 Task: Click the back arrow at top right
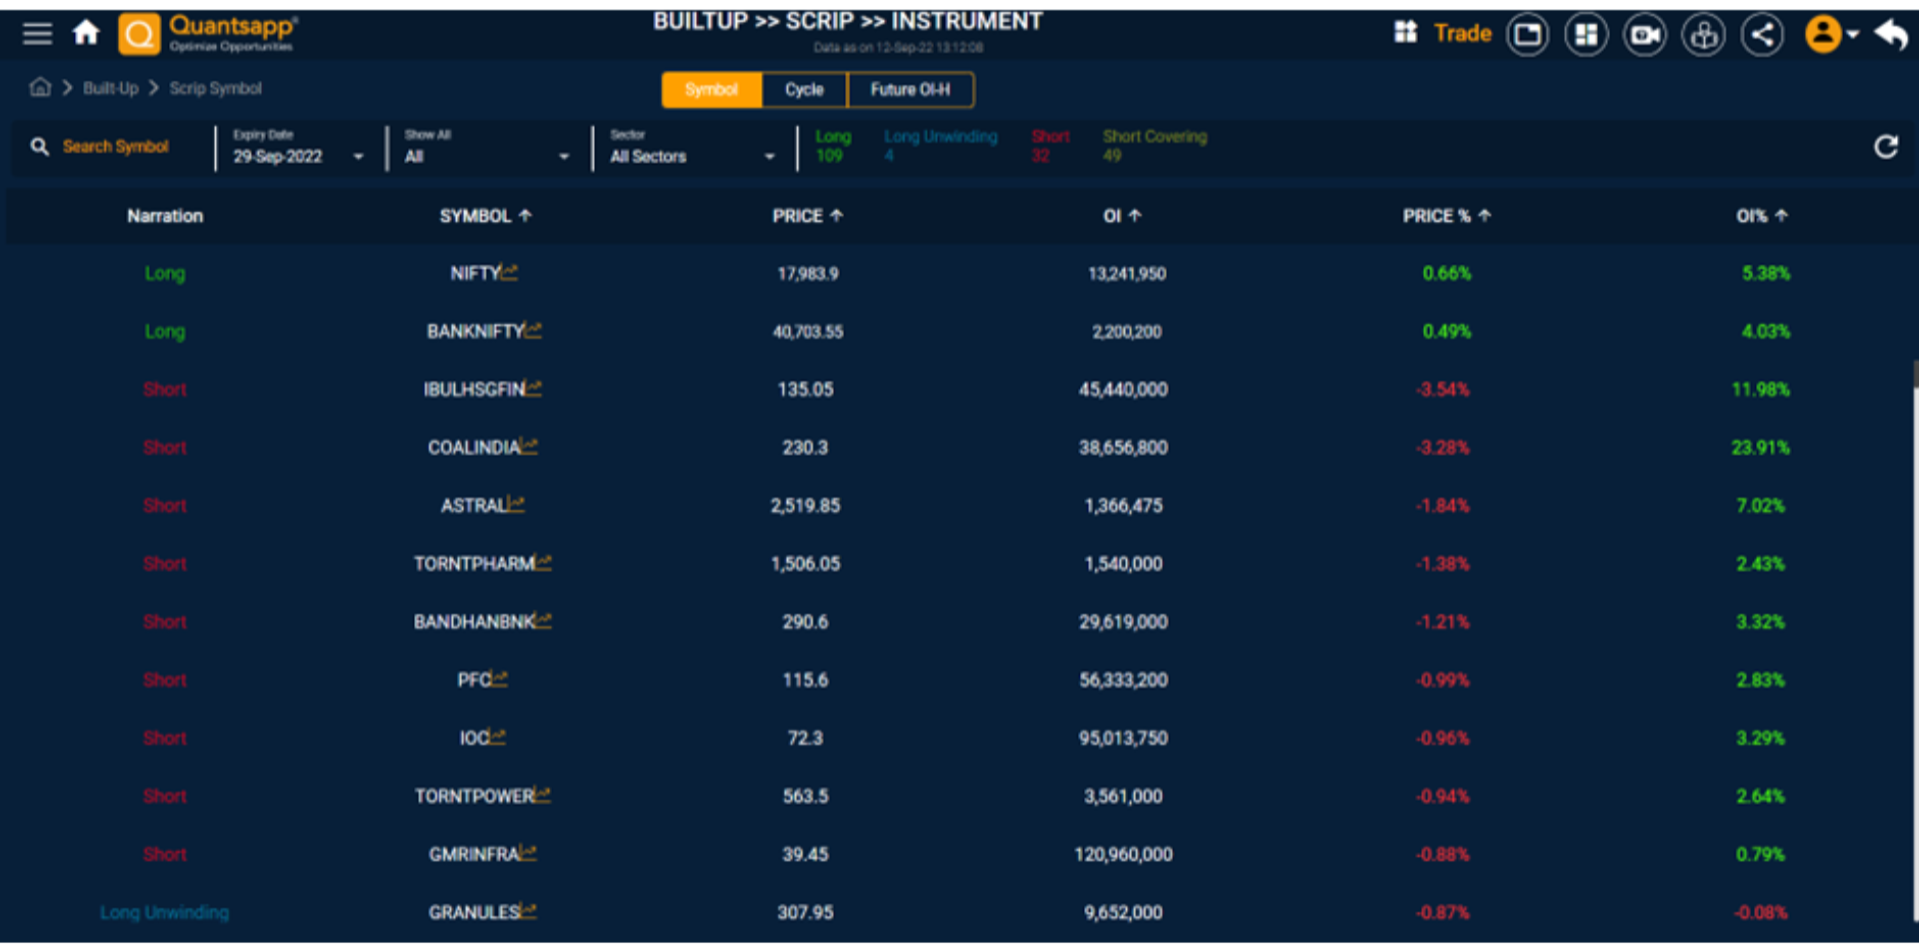(1890, 33)
